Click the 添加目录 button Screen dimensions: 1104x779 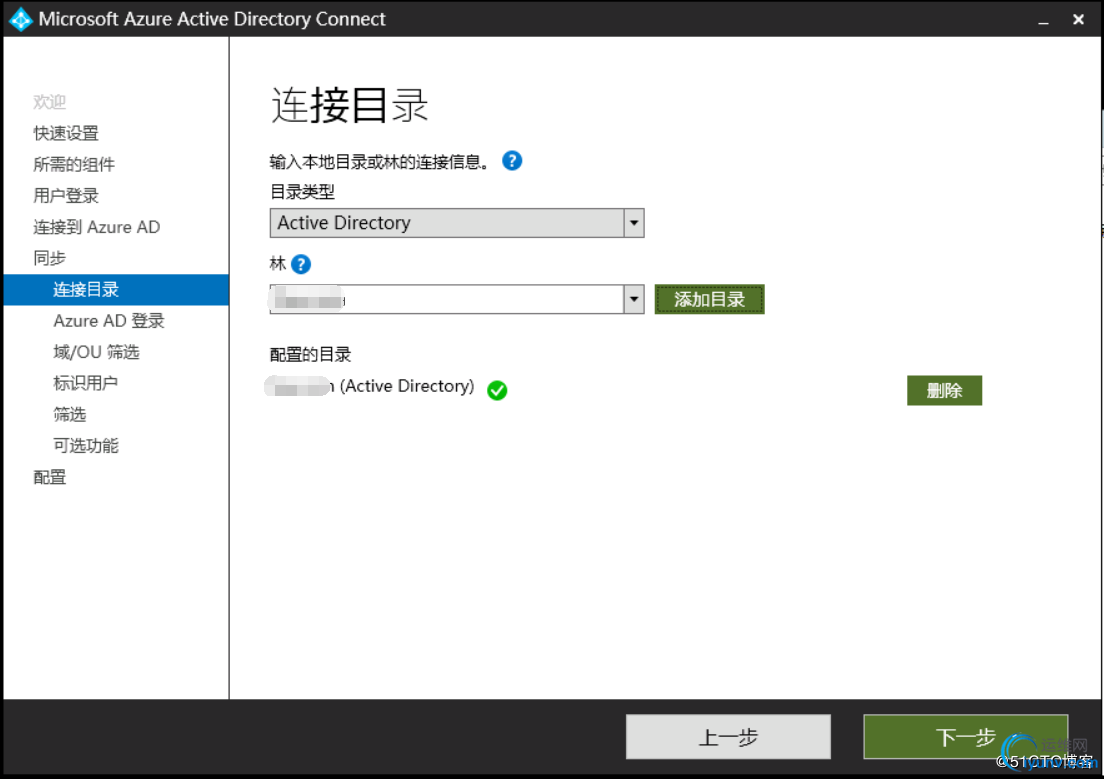click(x=709, y=299)
